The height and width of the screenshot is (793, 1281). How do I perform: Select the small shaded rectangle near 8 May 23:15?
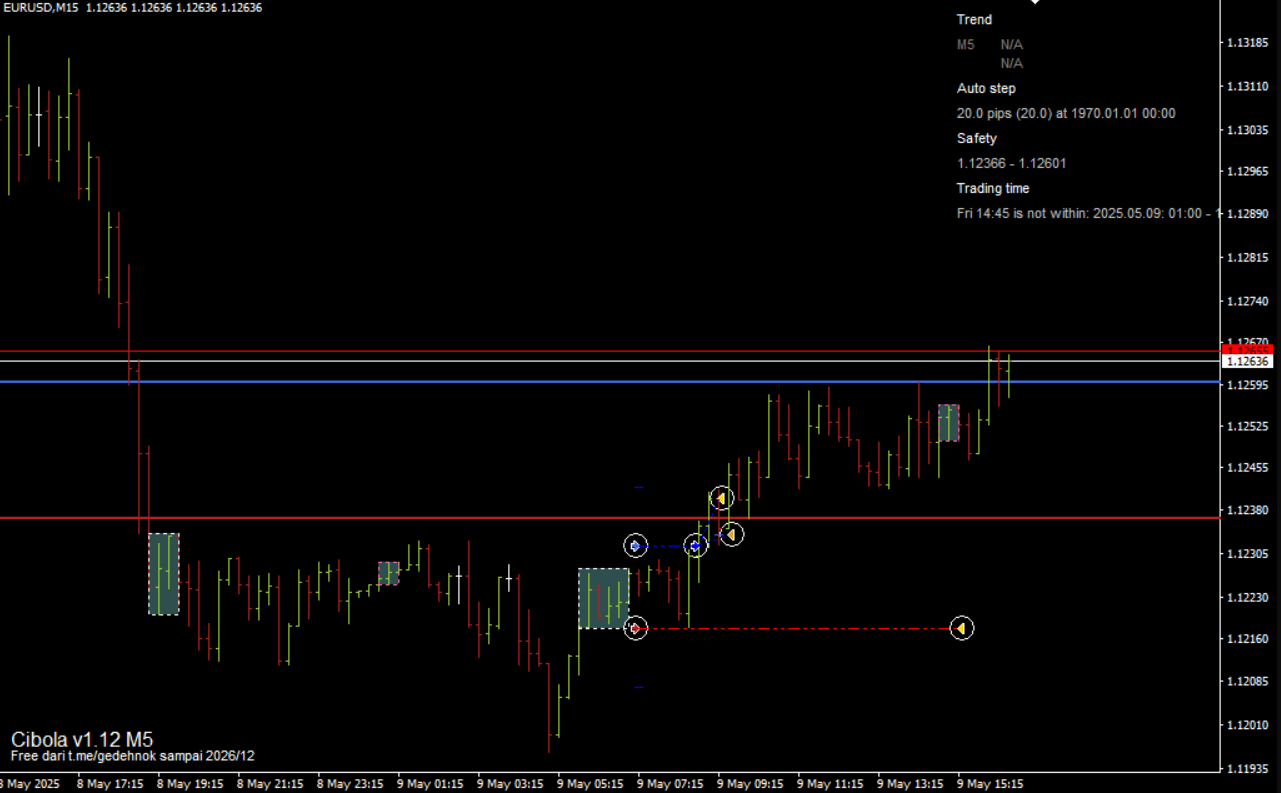point(388,573)
